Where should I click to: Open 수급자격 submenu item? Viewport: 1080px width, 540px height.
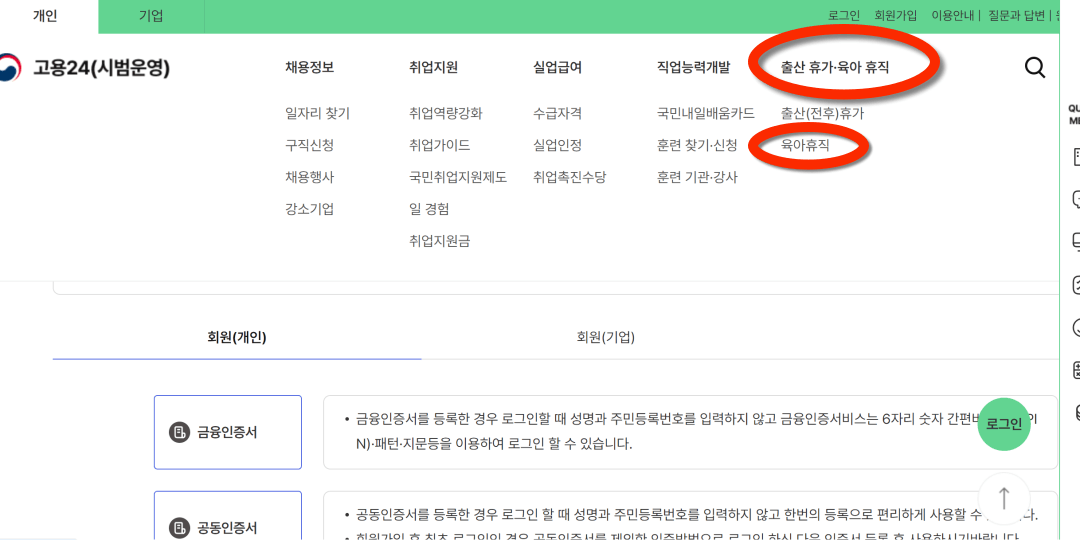pos(557,114)
